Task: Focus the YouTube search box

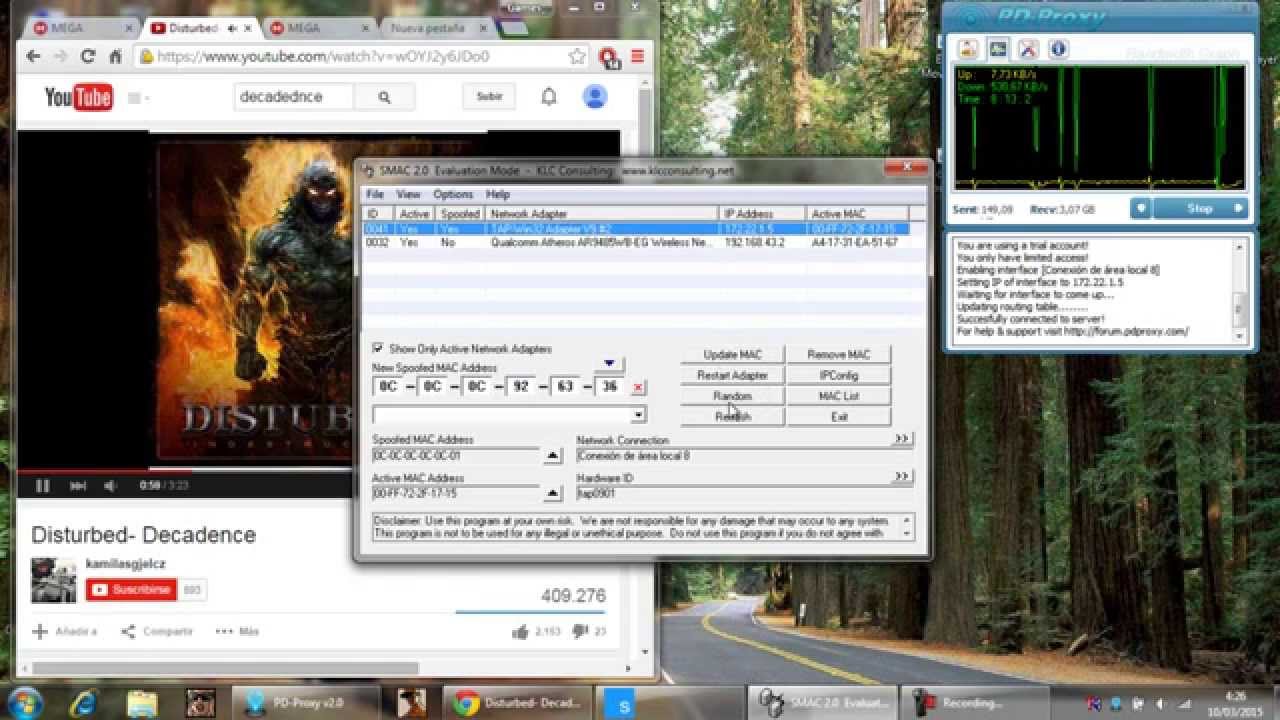Action: [294, 97]
